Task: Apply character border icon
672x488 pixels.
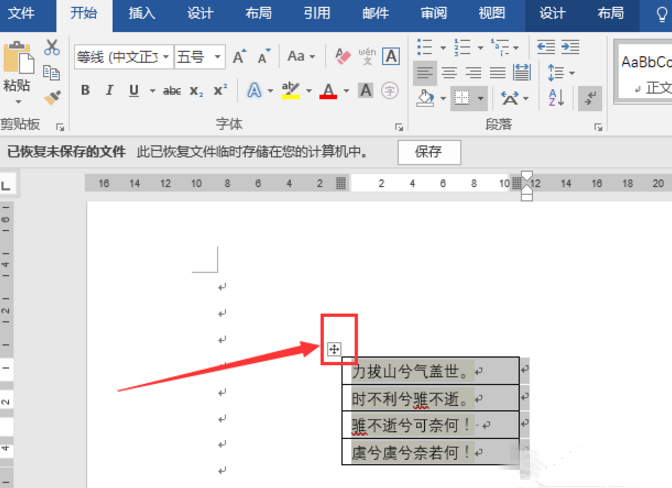Action: click(x=391, y=56)
